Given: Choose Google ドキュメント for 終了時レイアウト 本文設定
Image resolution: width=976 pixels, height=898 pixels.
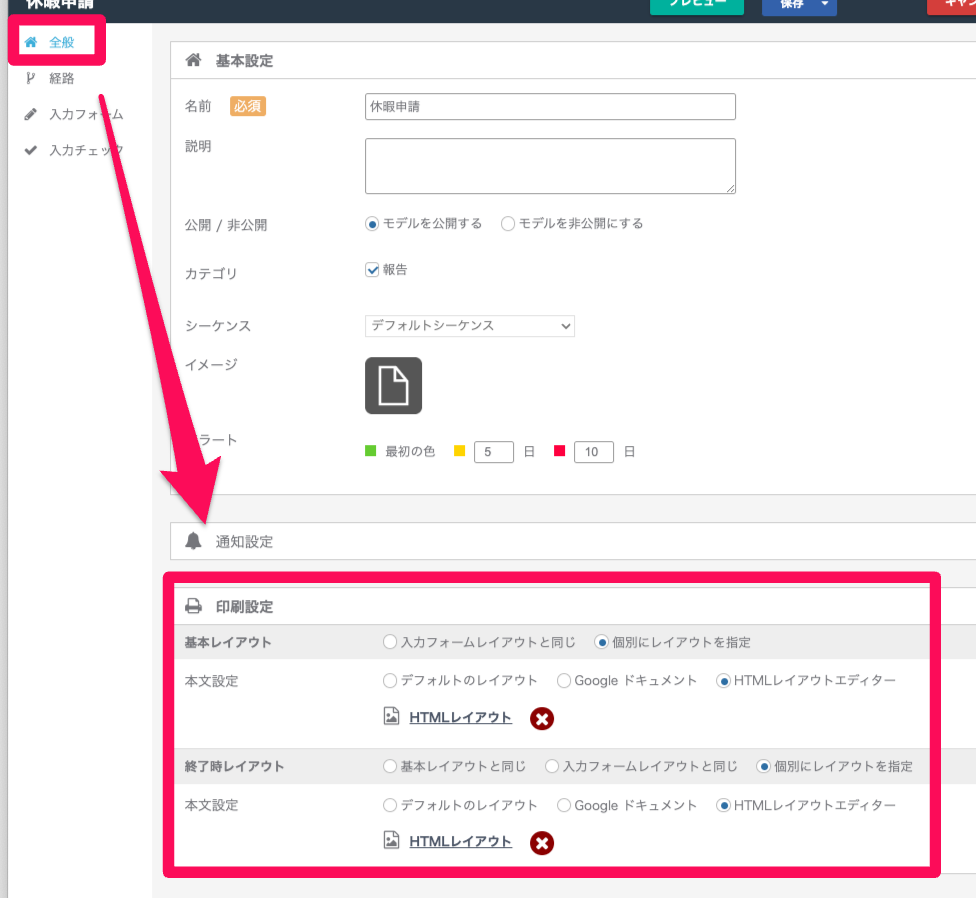Looking at the screenshot, I should pyautogui.click(x=564, y=805).
